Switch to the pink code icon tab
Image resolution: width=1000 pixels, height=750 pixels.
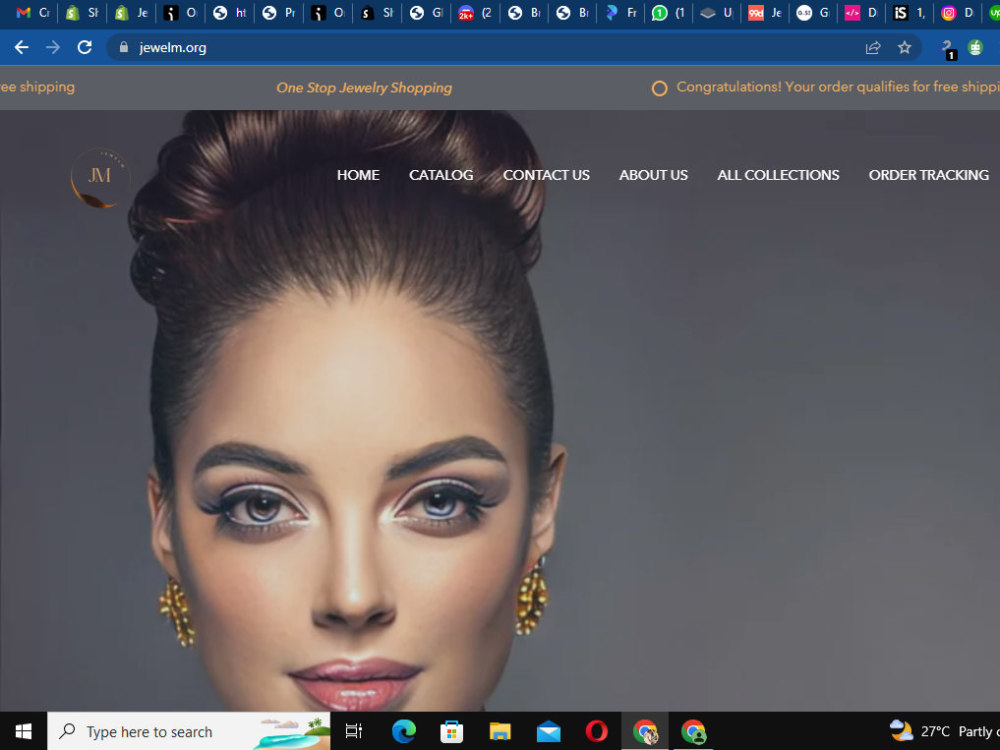(861, 13)
